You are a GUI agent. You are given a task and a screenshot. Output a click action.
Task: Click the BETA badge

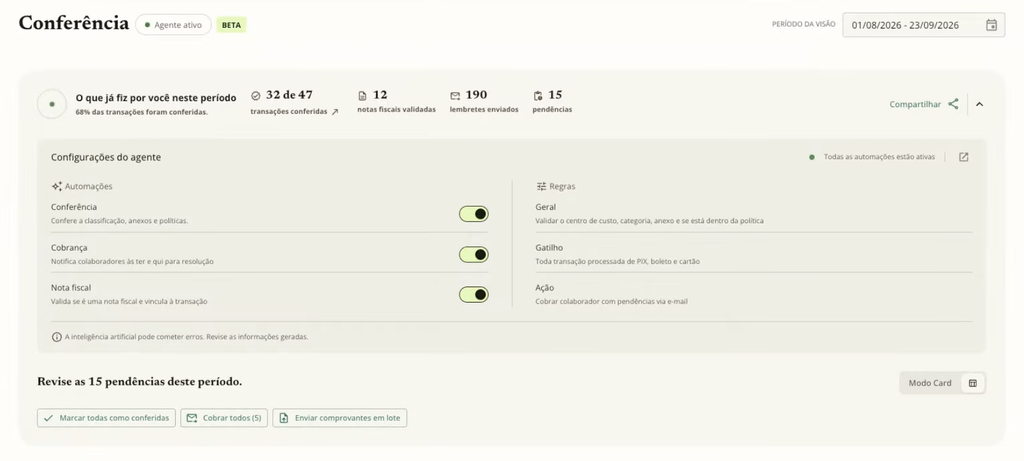[231, 25]
